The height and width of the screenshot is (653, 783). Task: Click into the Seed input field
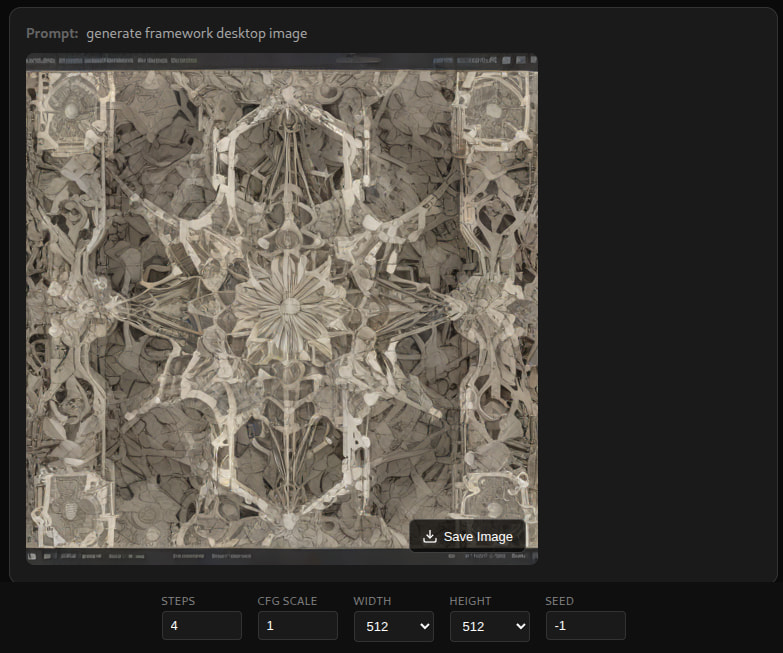click(586, 626)
